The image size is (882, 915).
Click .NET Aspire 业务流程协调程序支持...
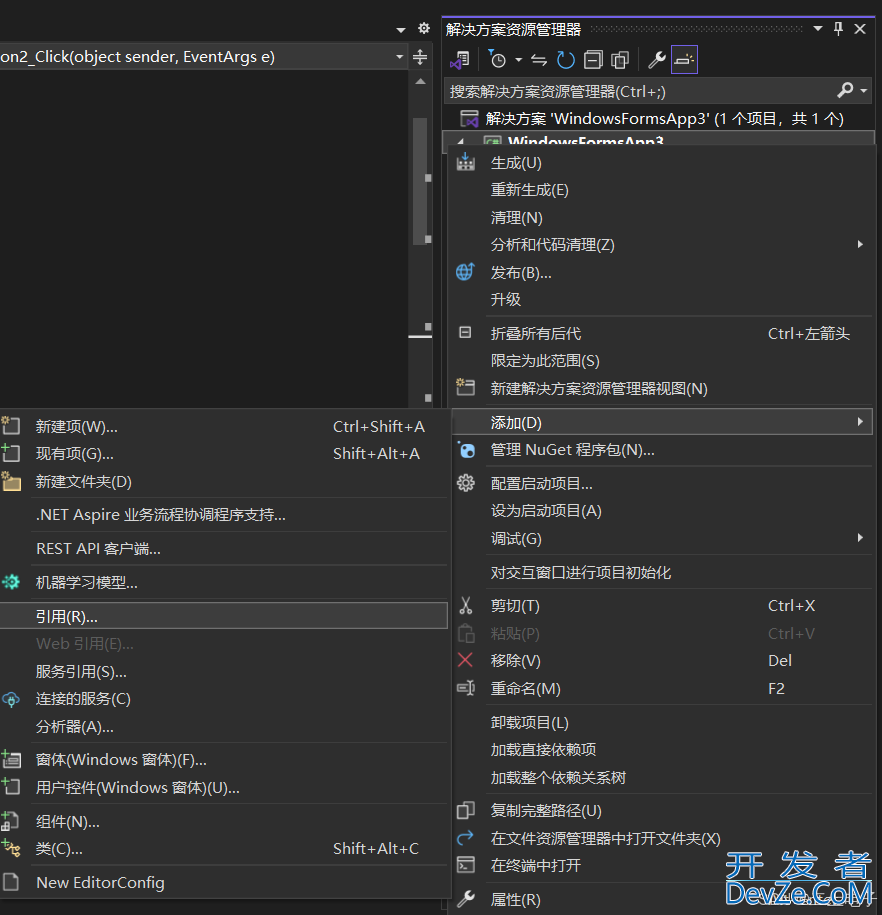[x=224, y=515]
